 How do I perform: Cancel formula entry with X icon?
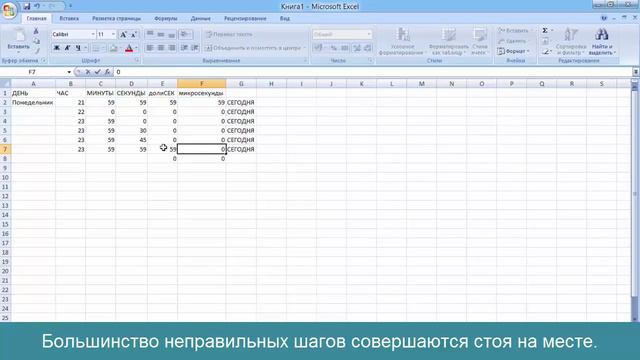88,72
